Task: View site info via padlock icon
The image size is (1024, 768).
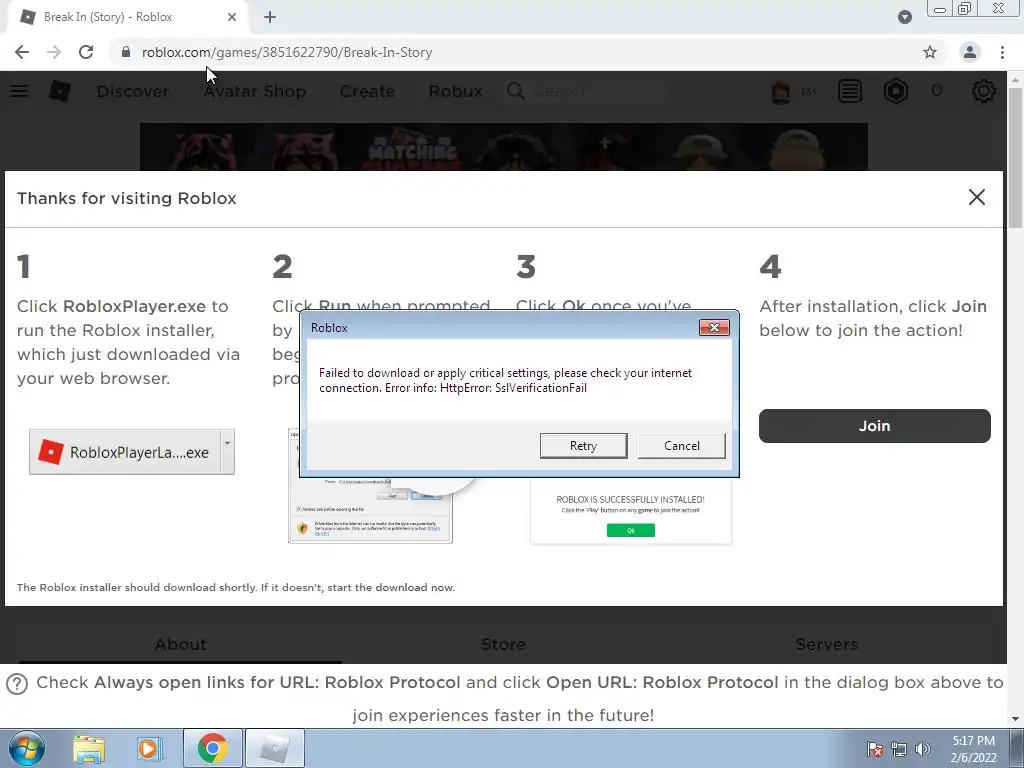Action: coord(125,52)
